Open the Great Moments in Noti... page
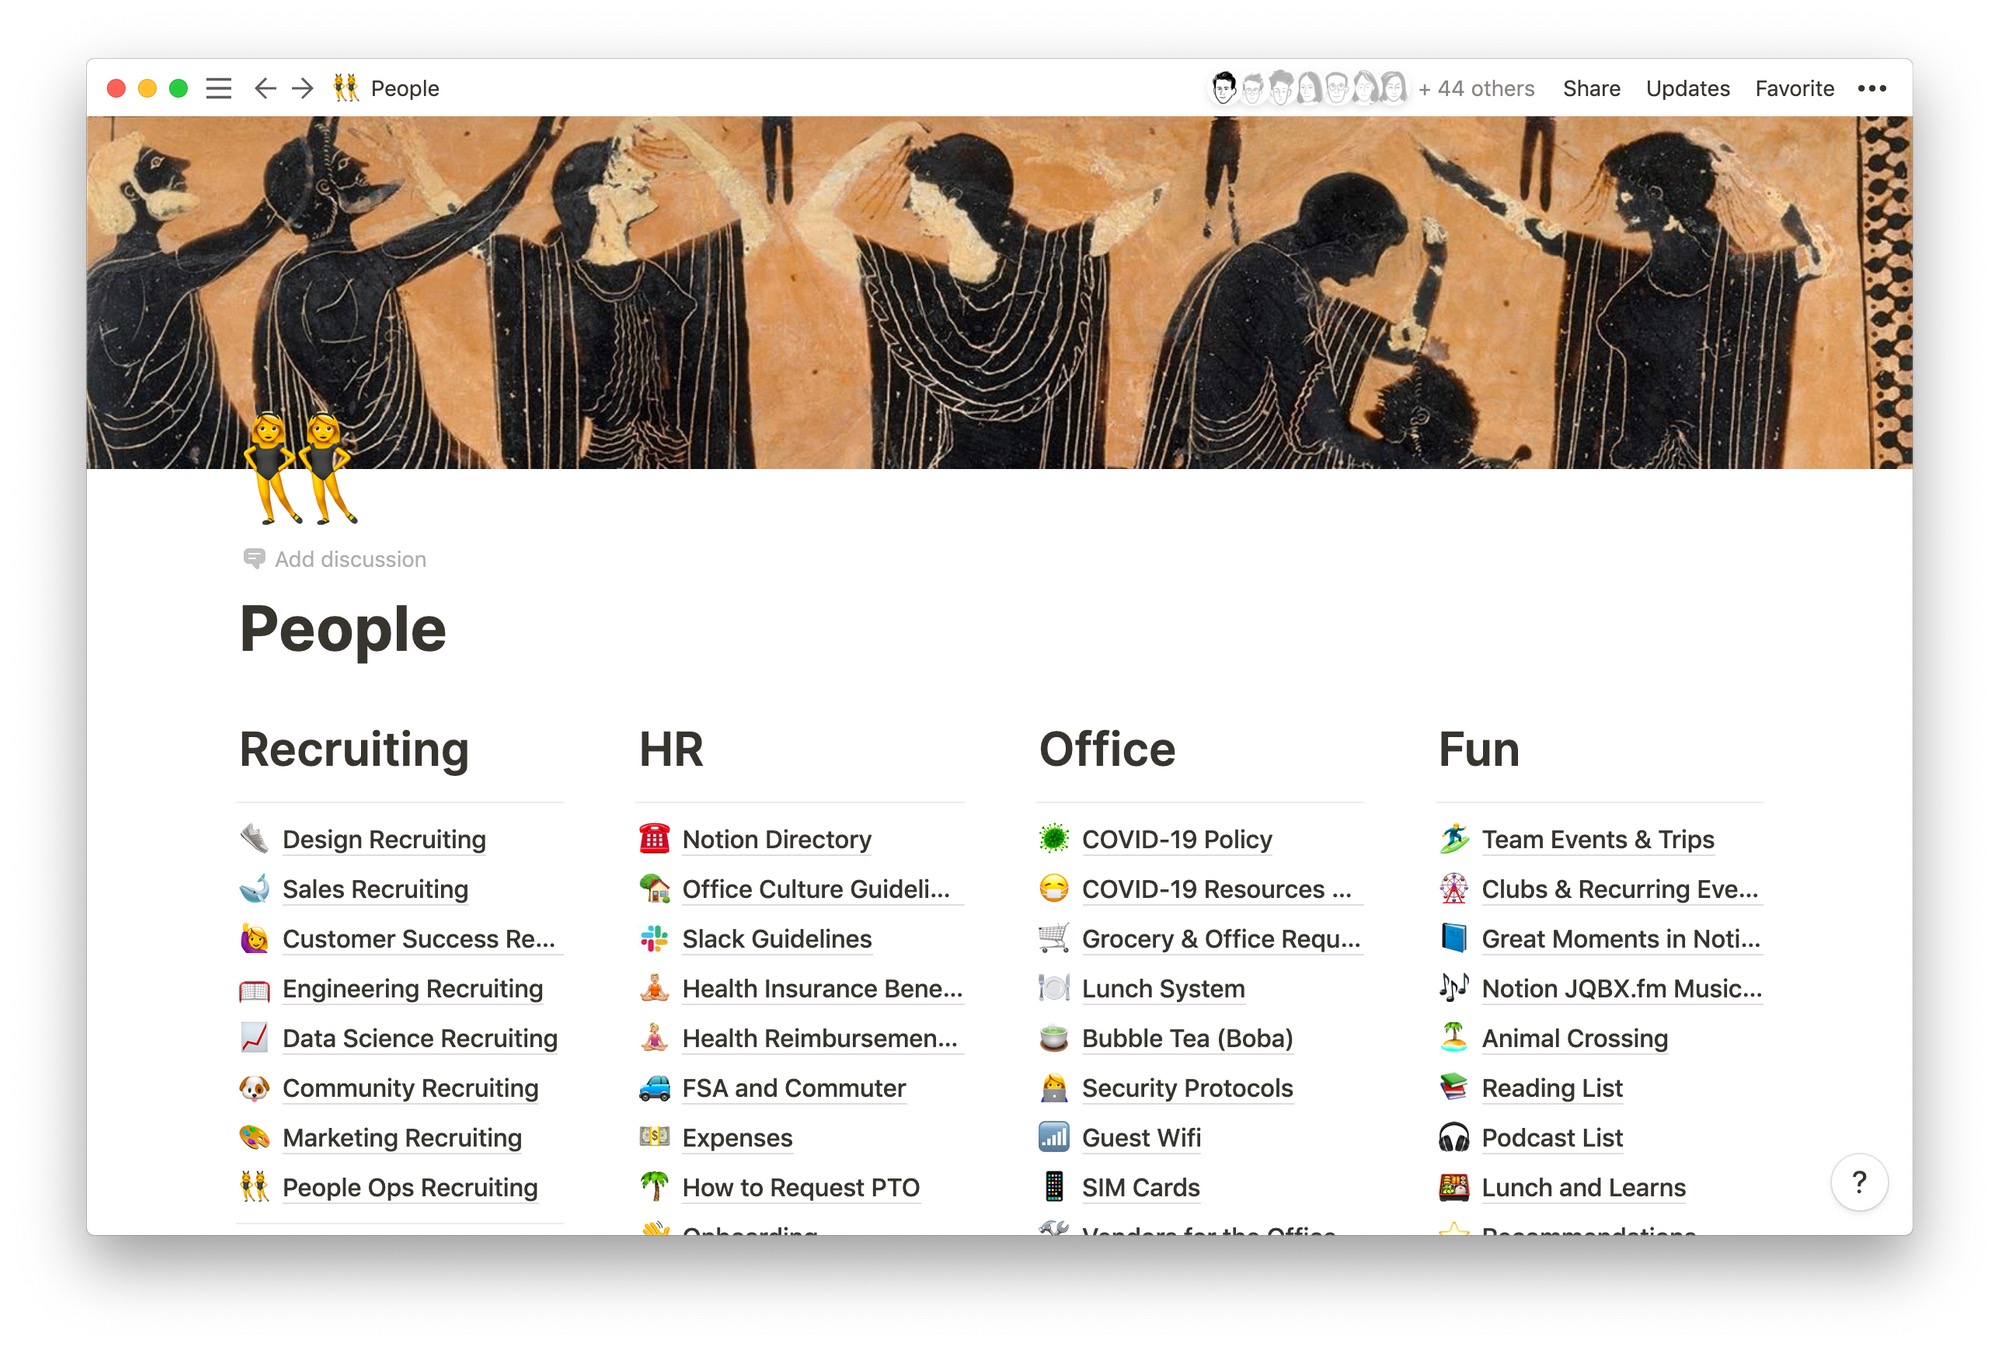 [1621, 938]
